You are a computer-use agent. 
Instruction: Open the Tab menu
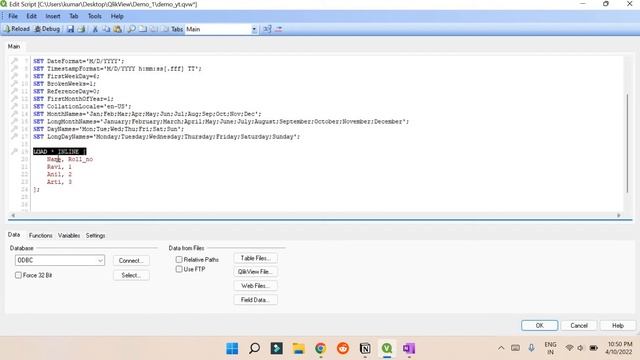tap(73, 16)
